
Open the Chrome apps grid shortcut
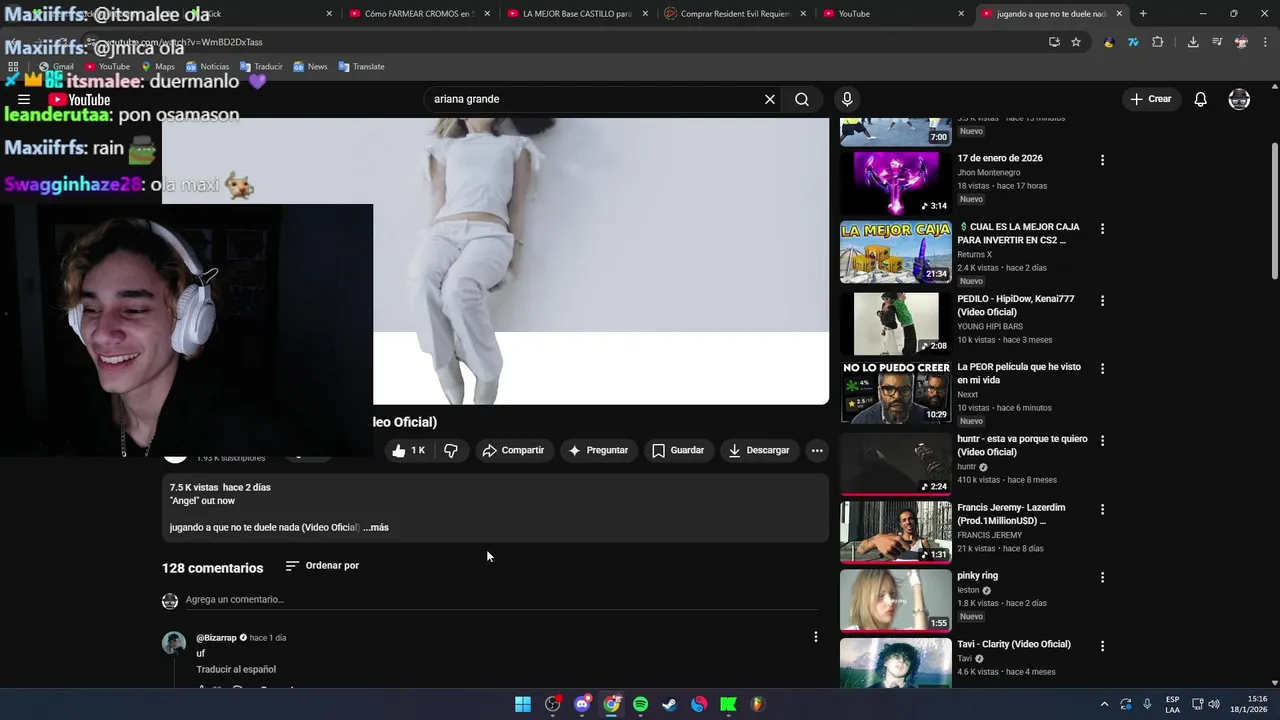[x=13, y=66]
